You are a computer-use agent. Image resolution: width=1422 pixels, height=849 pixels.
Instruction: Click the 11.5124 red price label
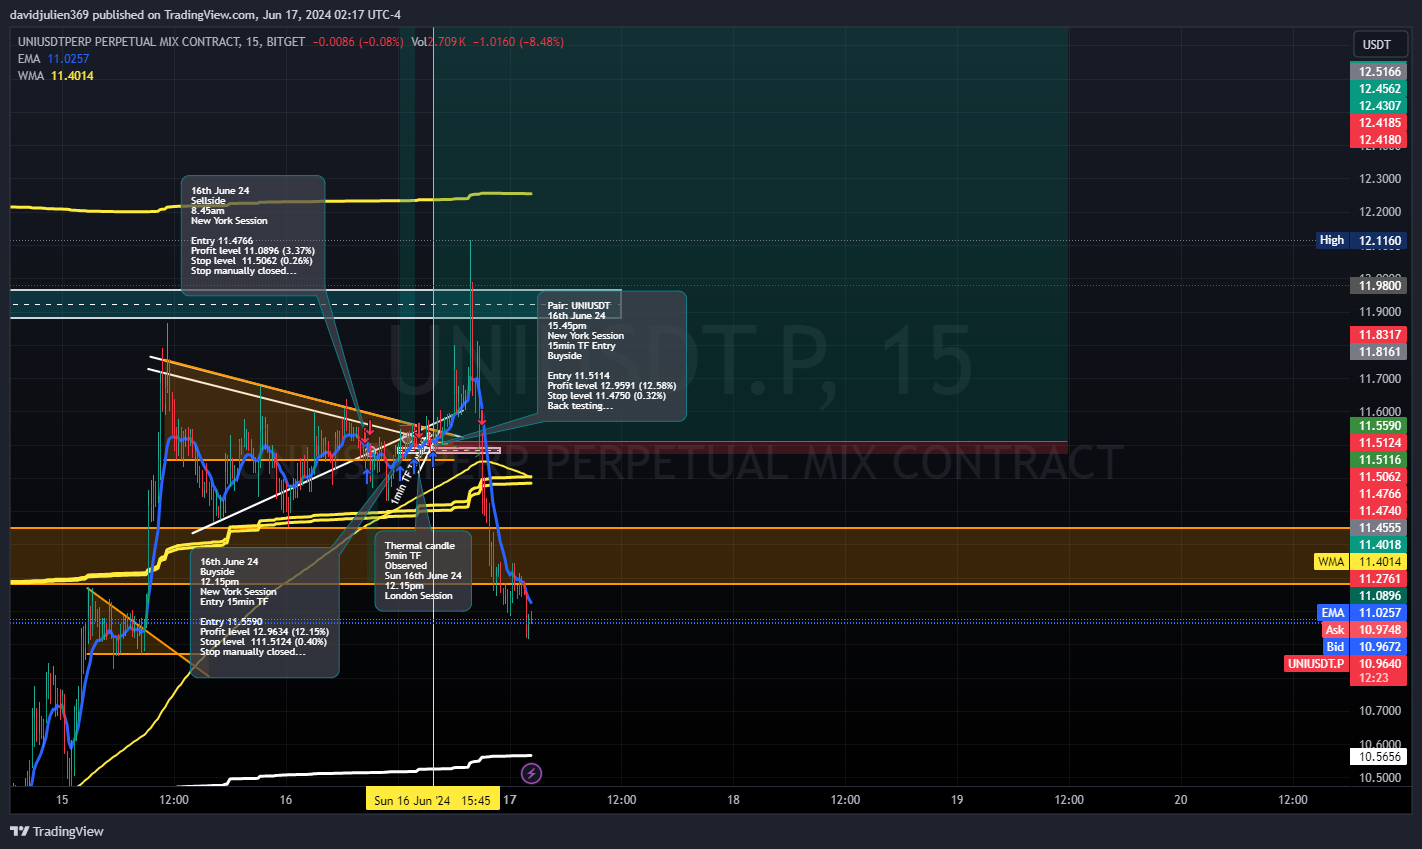pos(1379,443)
